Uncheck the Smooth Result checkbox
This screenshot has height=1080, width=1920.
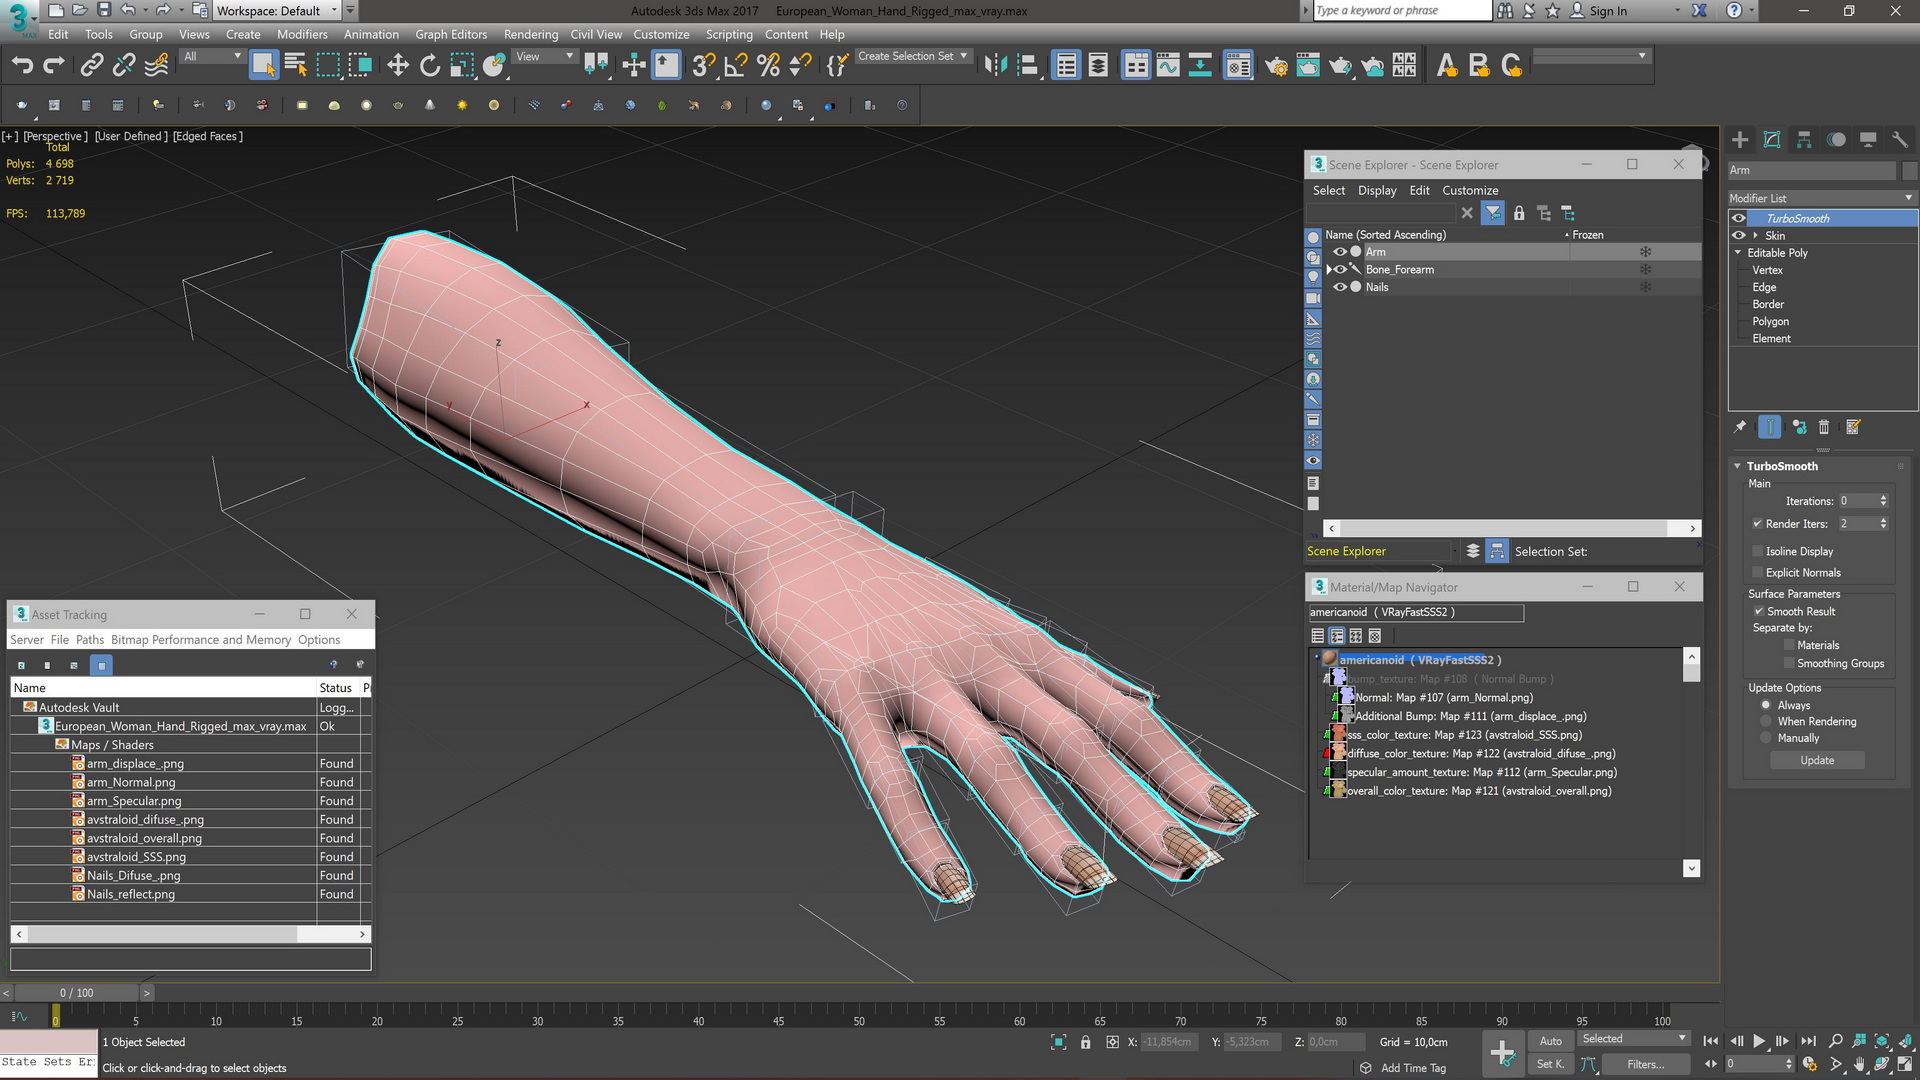pos(1758,611)
